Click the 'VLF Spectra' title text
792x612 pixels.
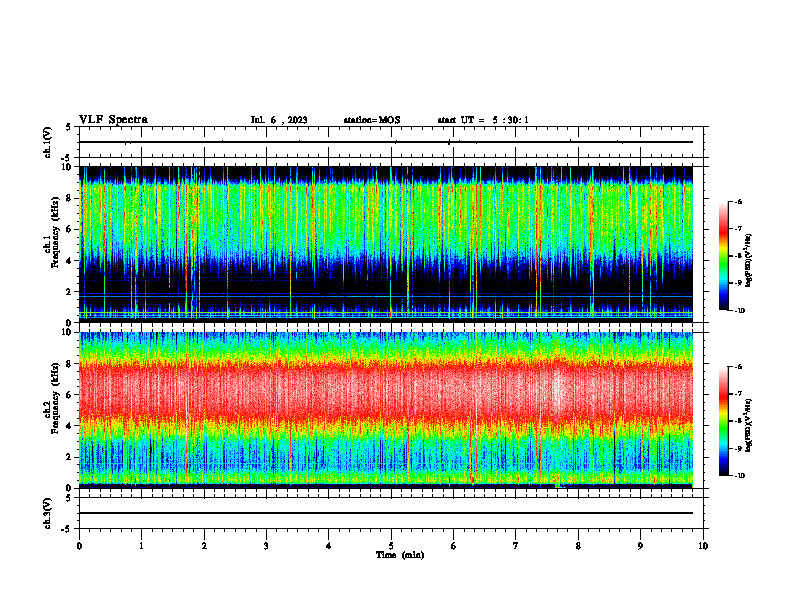pos(113,120)
